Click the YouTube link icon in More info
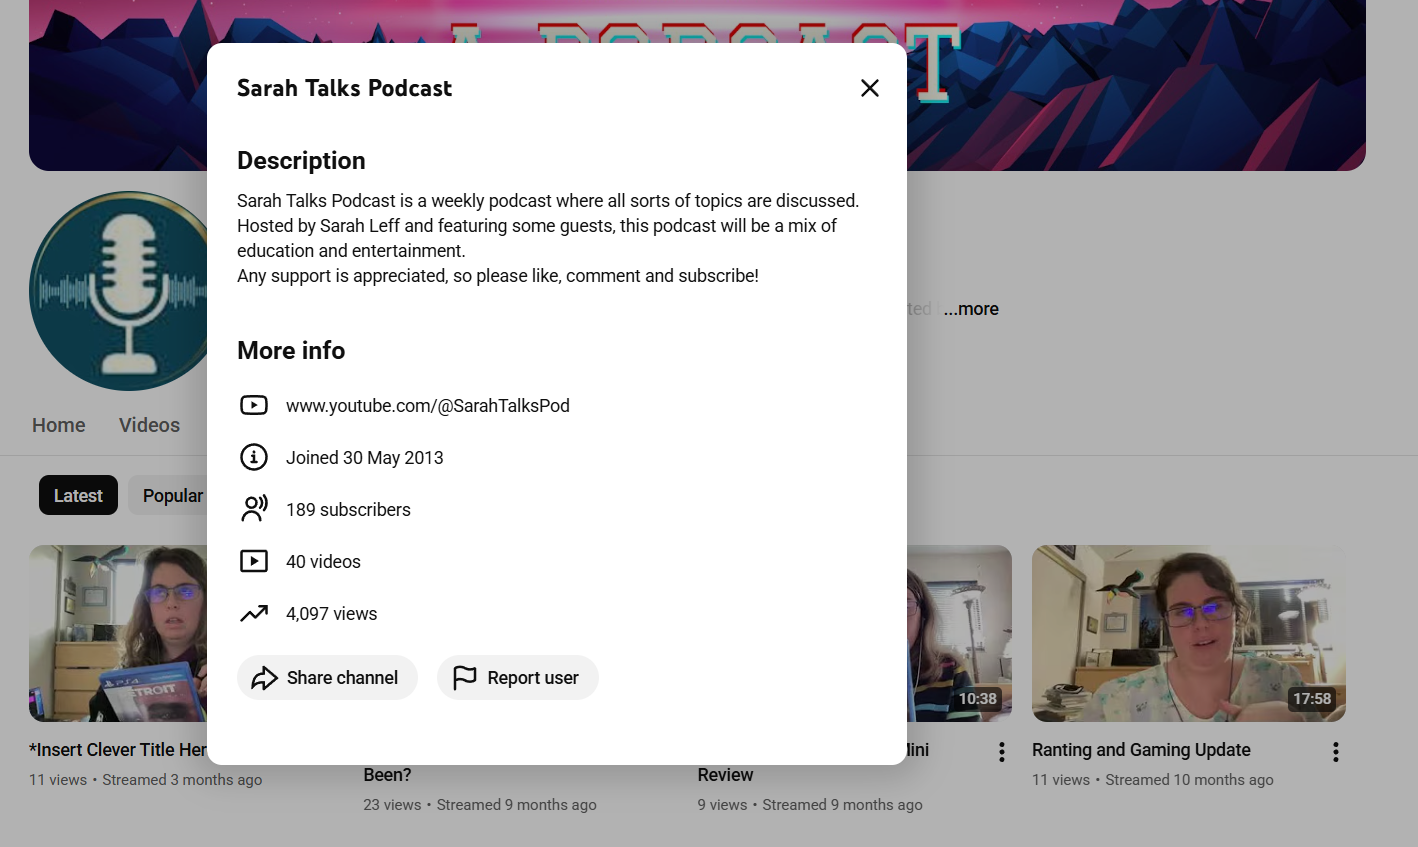The width and height of the screenshot is (1418, 847). pos(254,405)
